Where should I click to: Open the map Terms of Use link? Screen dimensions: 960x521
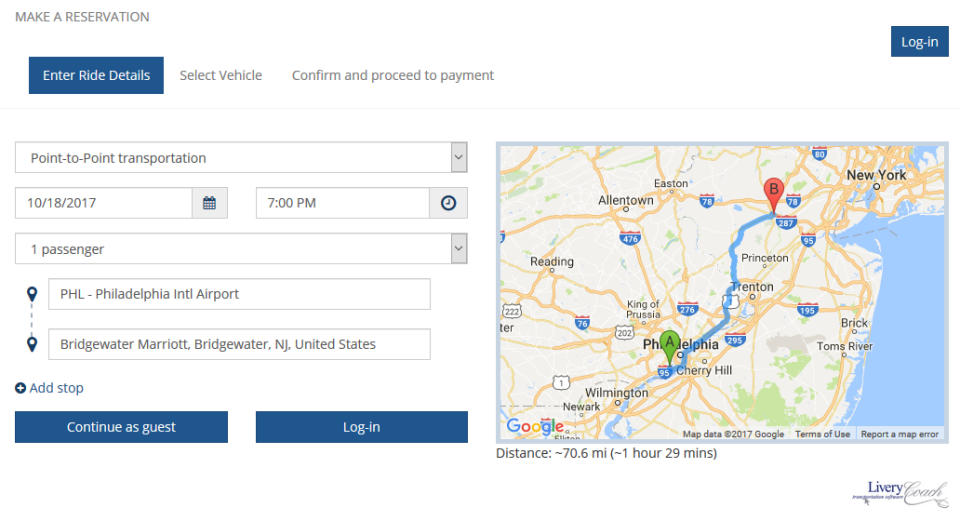[823, 434]
